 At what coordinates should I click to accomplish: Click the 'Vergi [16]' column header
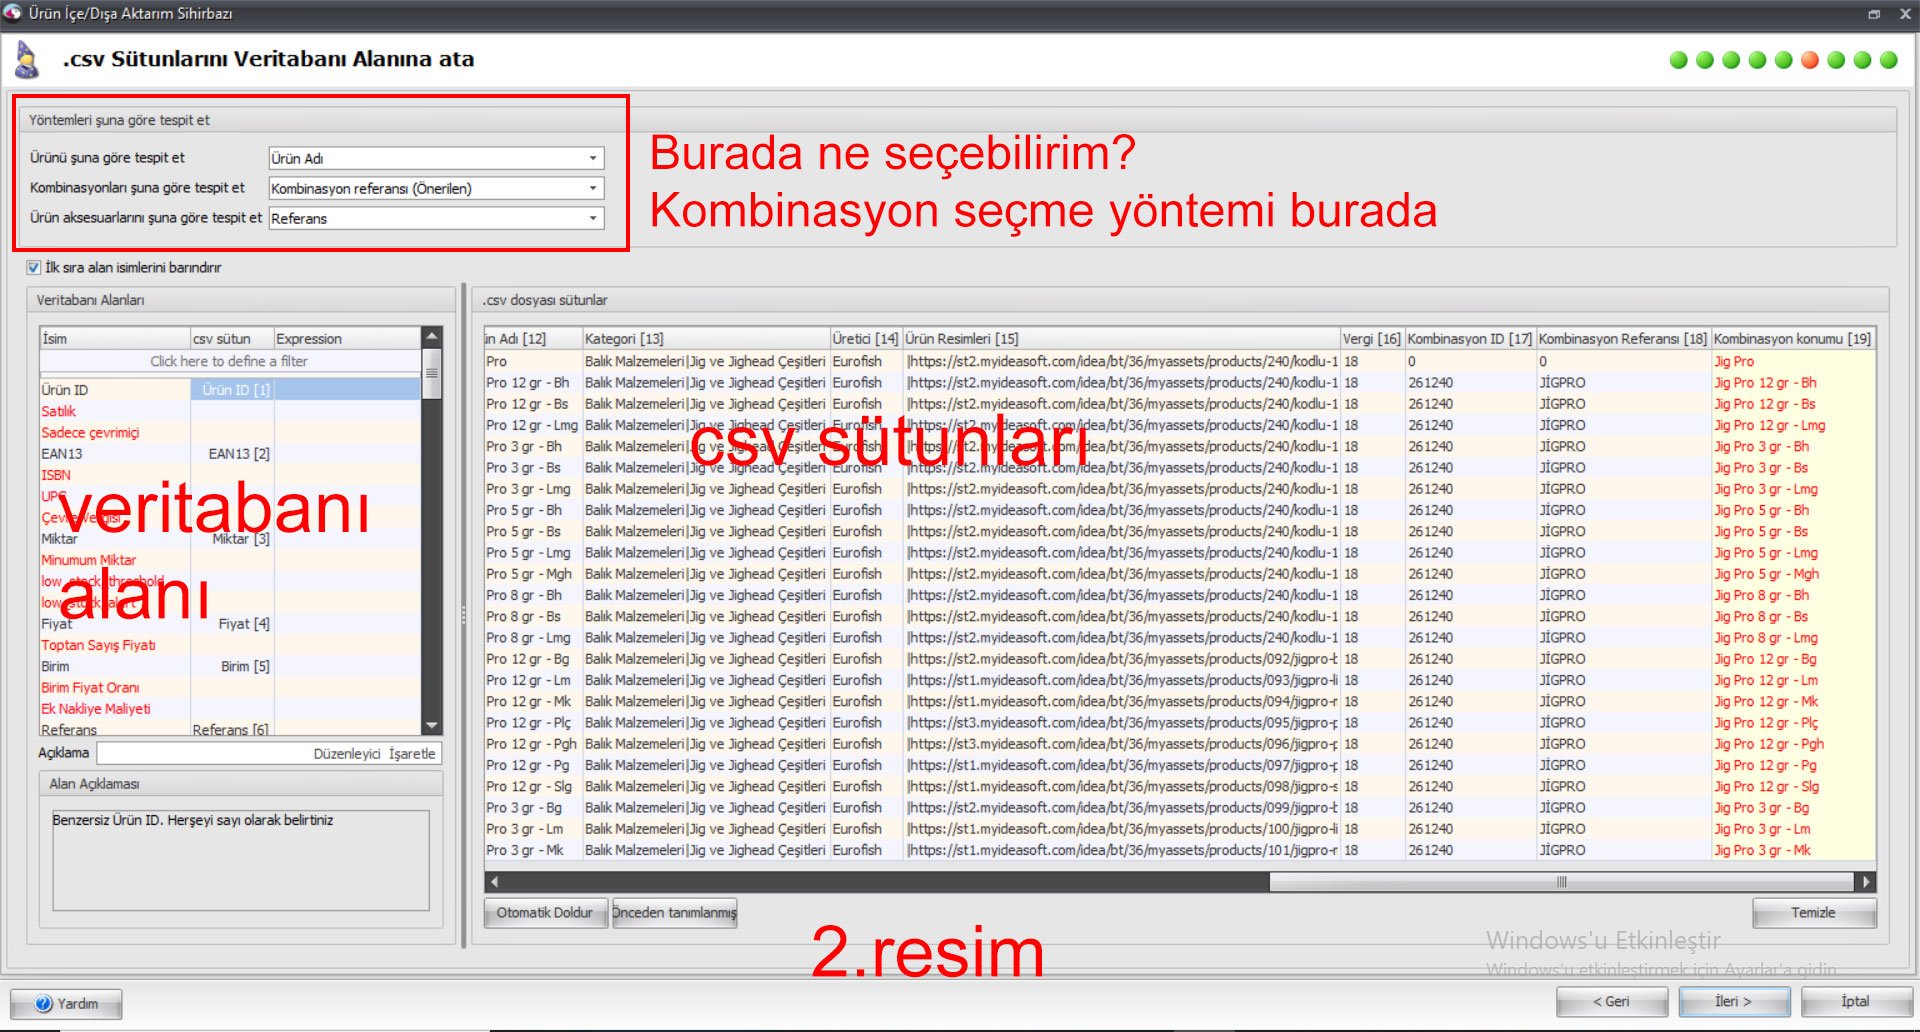point(1372,339)
